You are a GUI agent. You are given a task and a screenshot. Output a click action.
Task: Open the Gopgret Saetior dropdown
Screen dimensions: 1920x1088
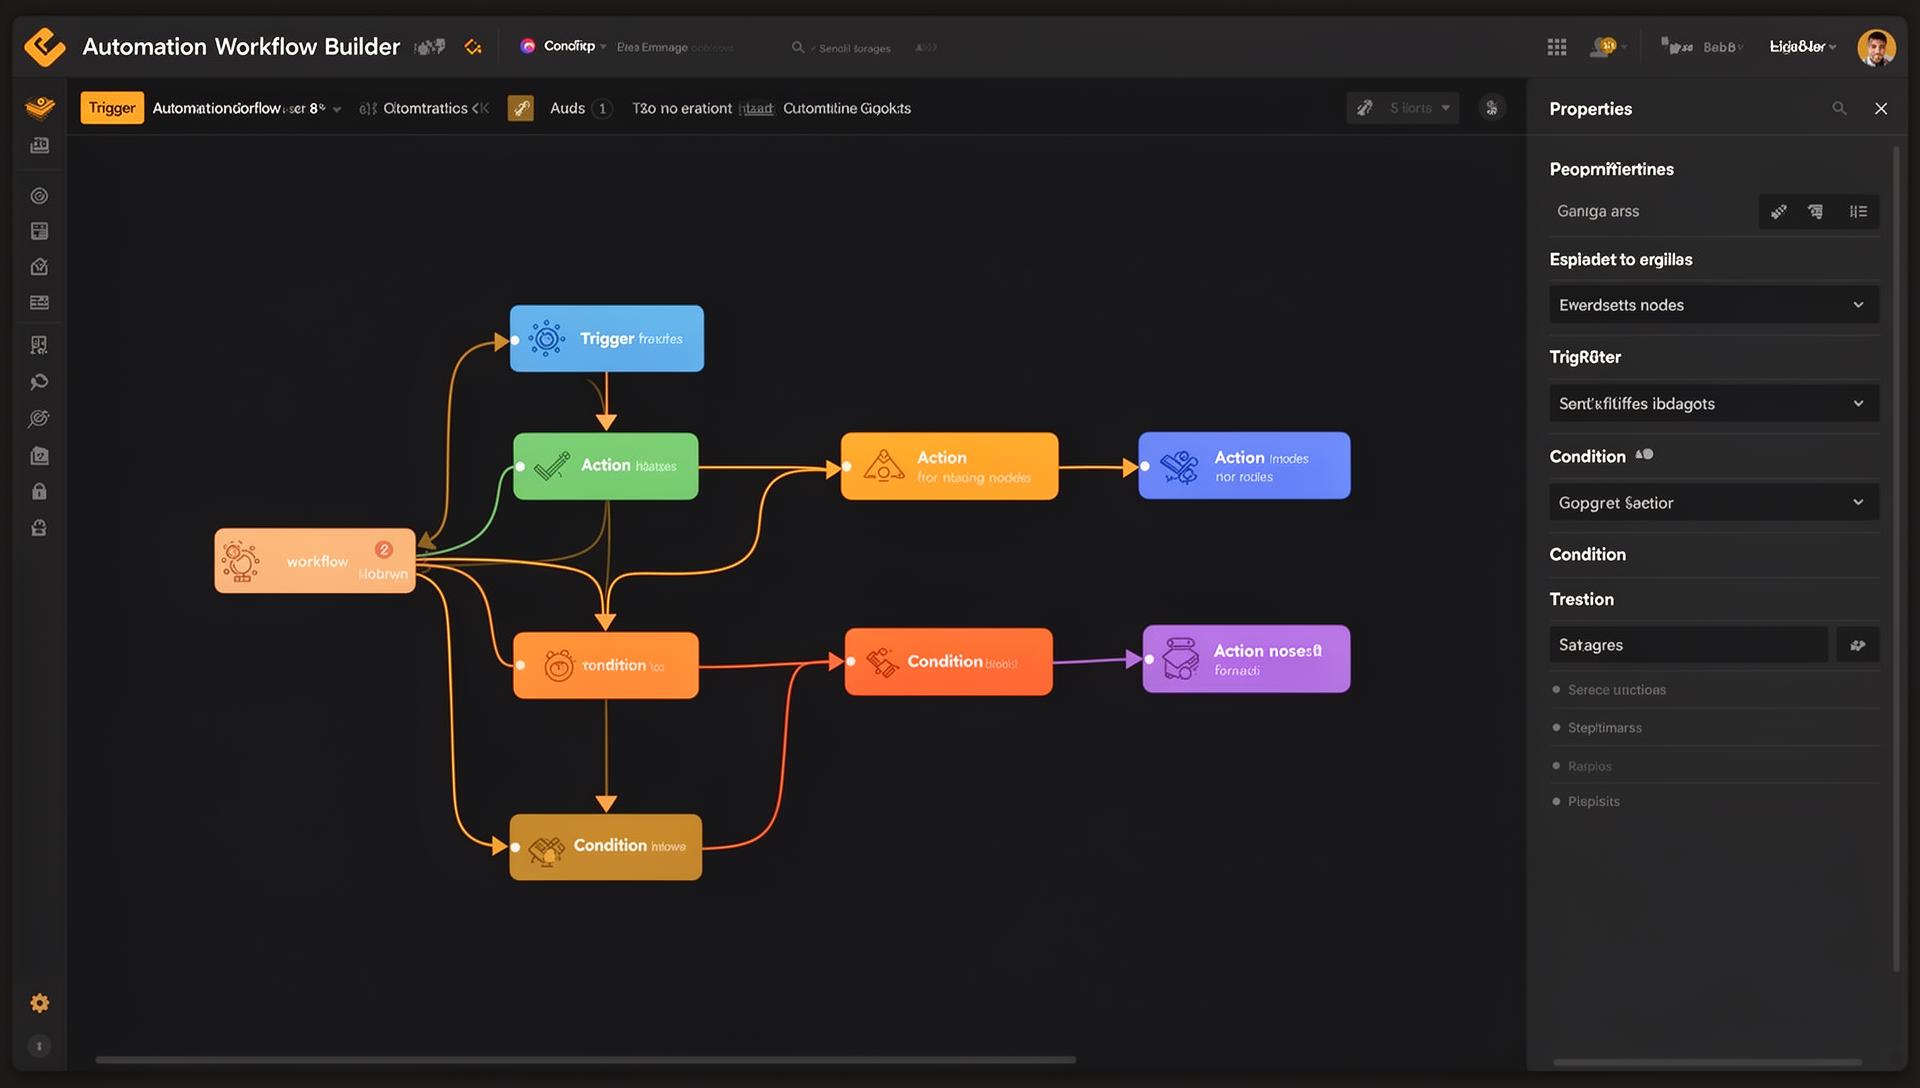1713,502
